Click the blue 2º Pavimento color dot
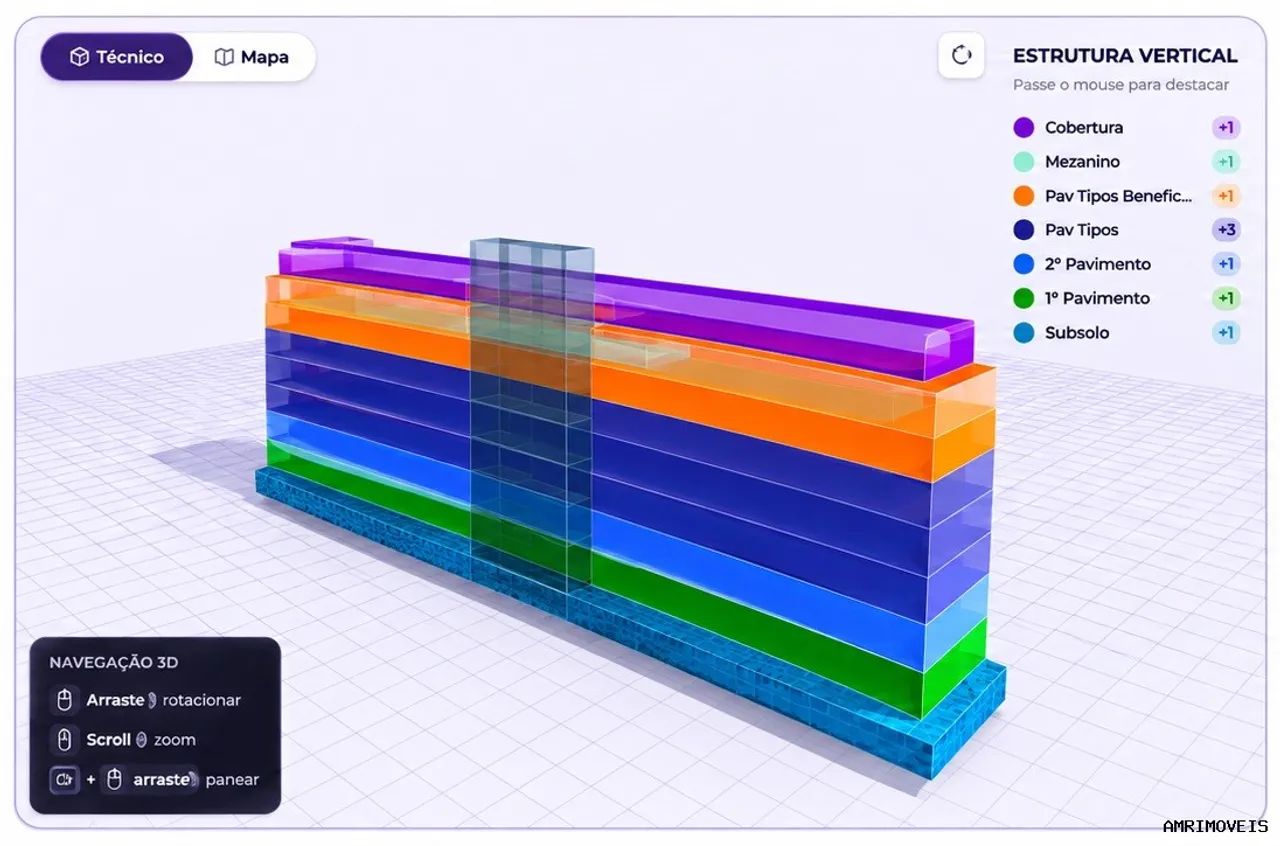 (1024, 264)
